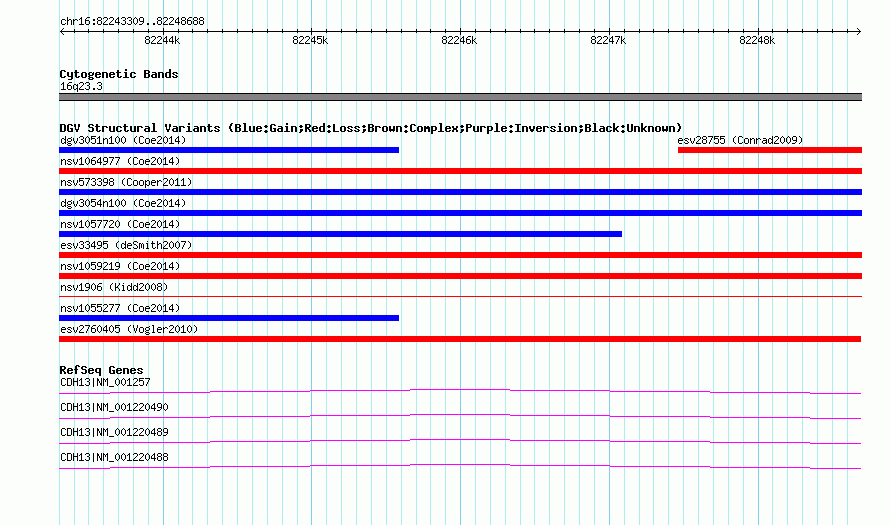The width and height of the screenshot is (890, 525).
Task: Click the 82245k ruler tick label
Action: [x=310, y=40]
